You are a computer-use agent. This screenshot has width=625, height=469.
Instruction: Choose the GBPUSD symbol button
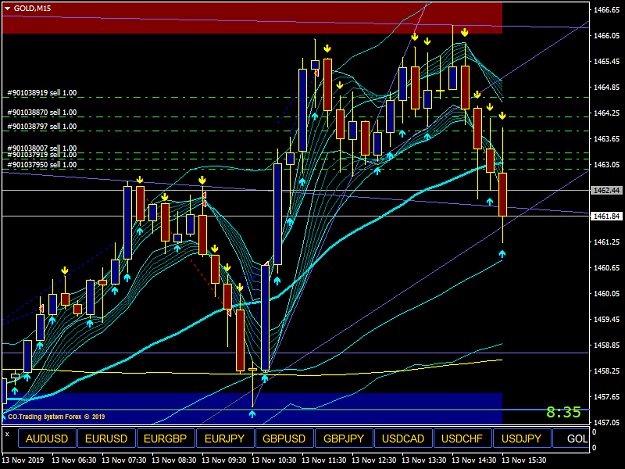[284, 438]
